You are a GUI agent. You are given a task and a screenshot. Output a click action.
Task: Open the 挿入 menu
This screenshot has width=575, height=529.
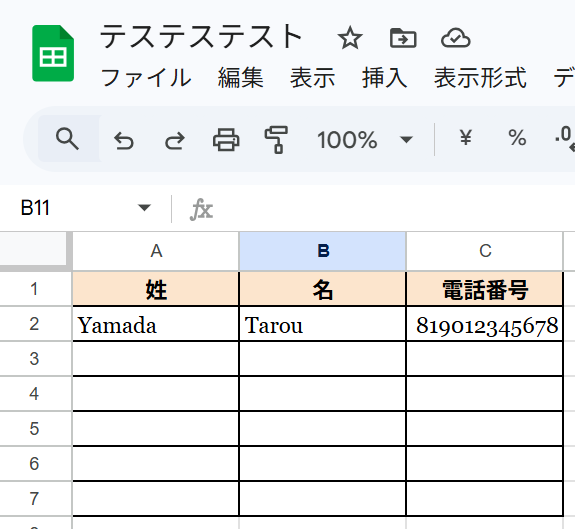coord(385,78)
